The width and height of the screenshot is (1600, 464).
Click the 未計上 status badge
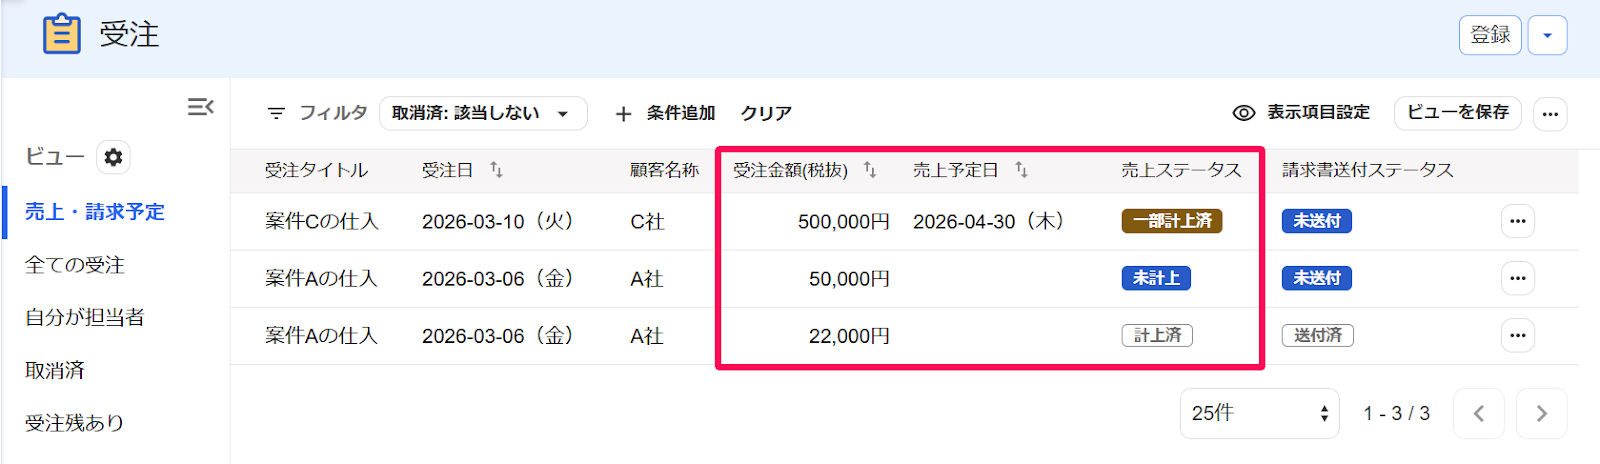[x=1156, y=278]
